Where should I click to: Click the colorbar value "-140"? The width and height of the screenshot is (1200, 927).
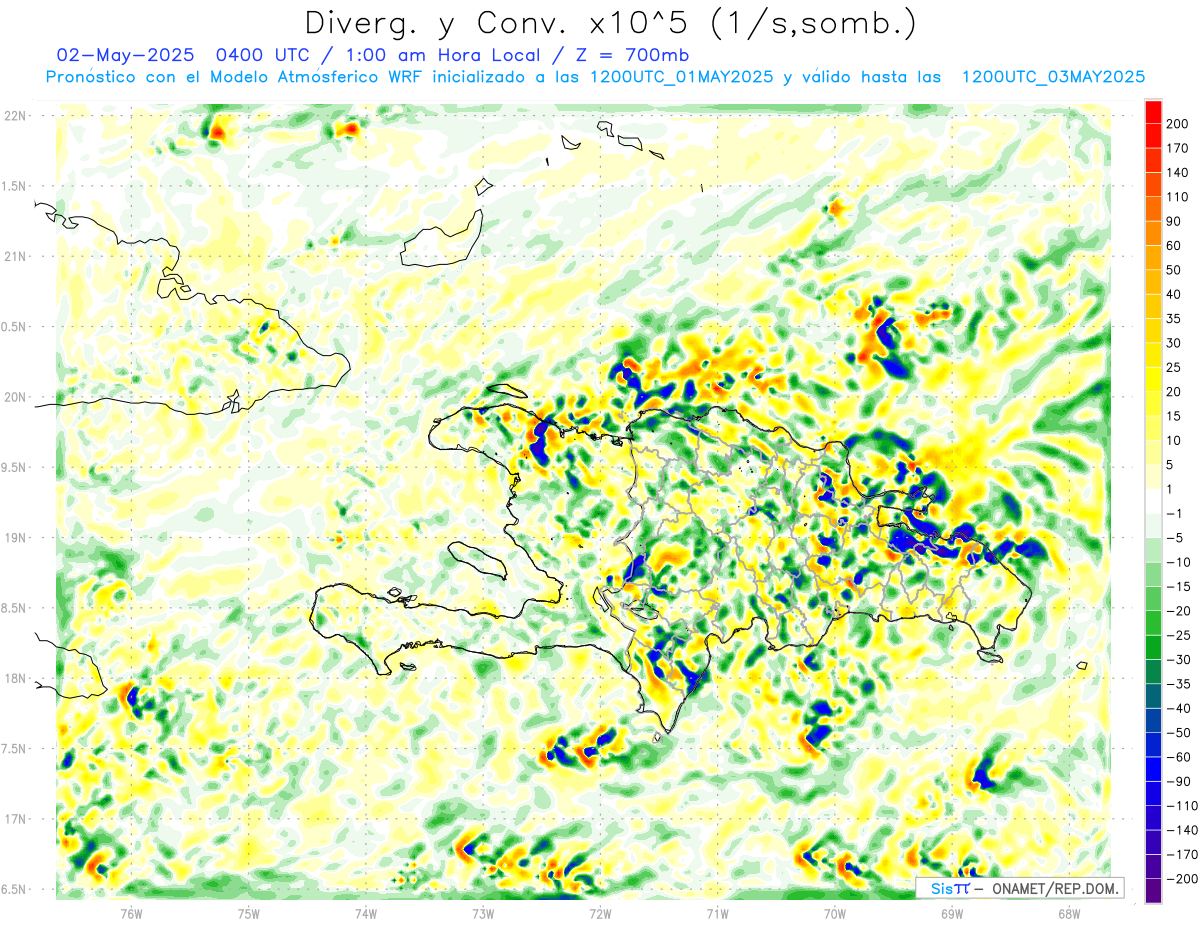pyautogui.click(x=1180, y=830)
